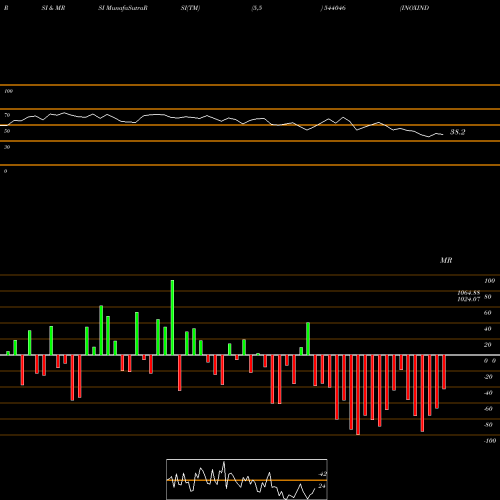
Task: Click the RSI line end near 38.2
Action: [442, 134]
